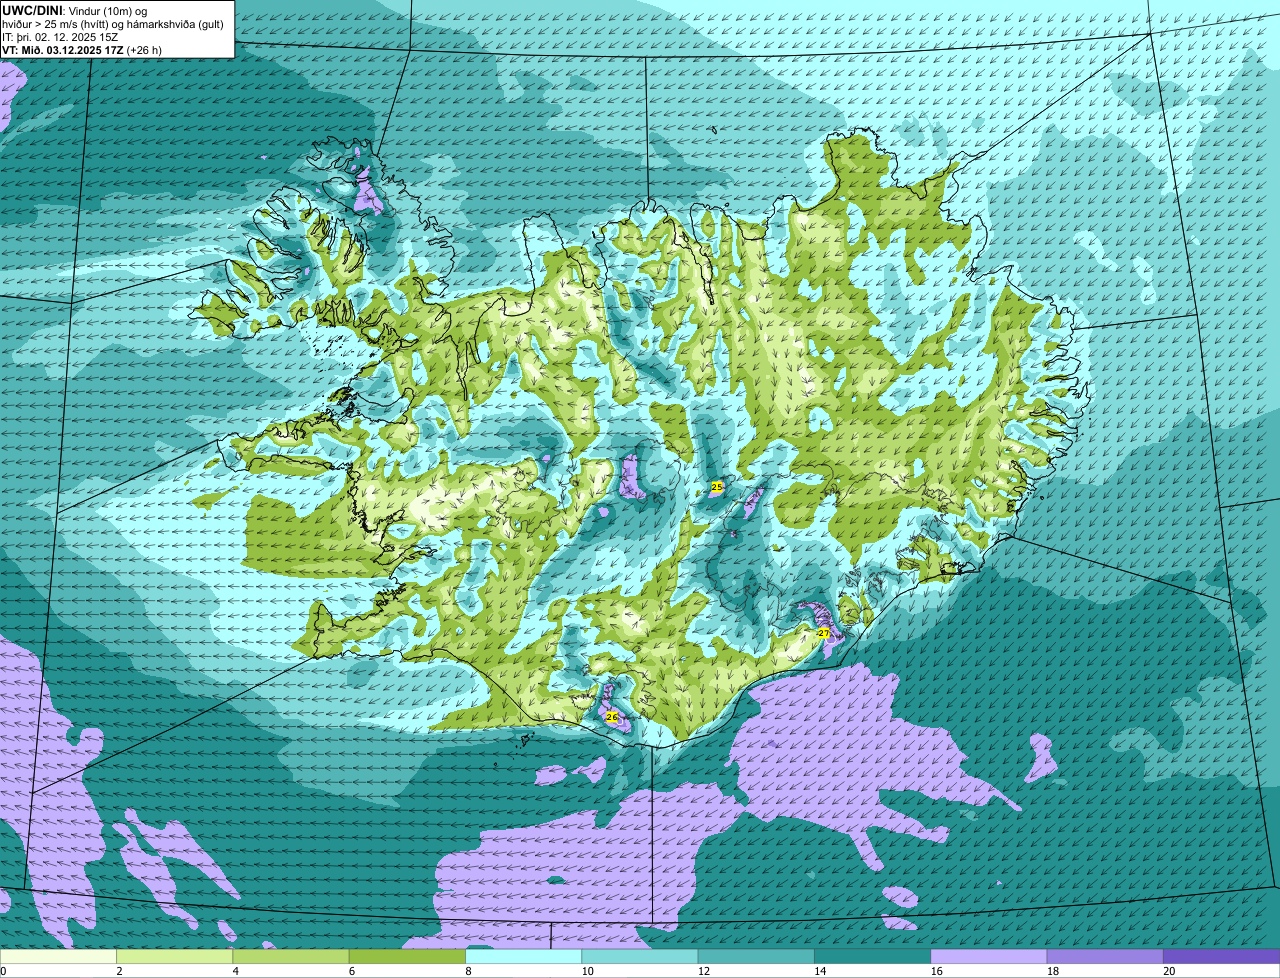Select the 8–10 m/s light cyan legend swatch
Viewport: 1280px width, 978px height.
pos(524,957)
